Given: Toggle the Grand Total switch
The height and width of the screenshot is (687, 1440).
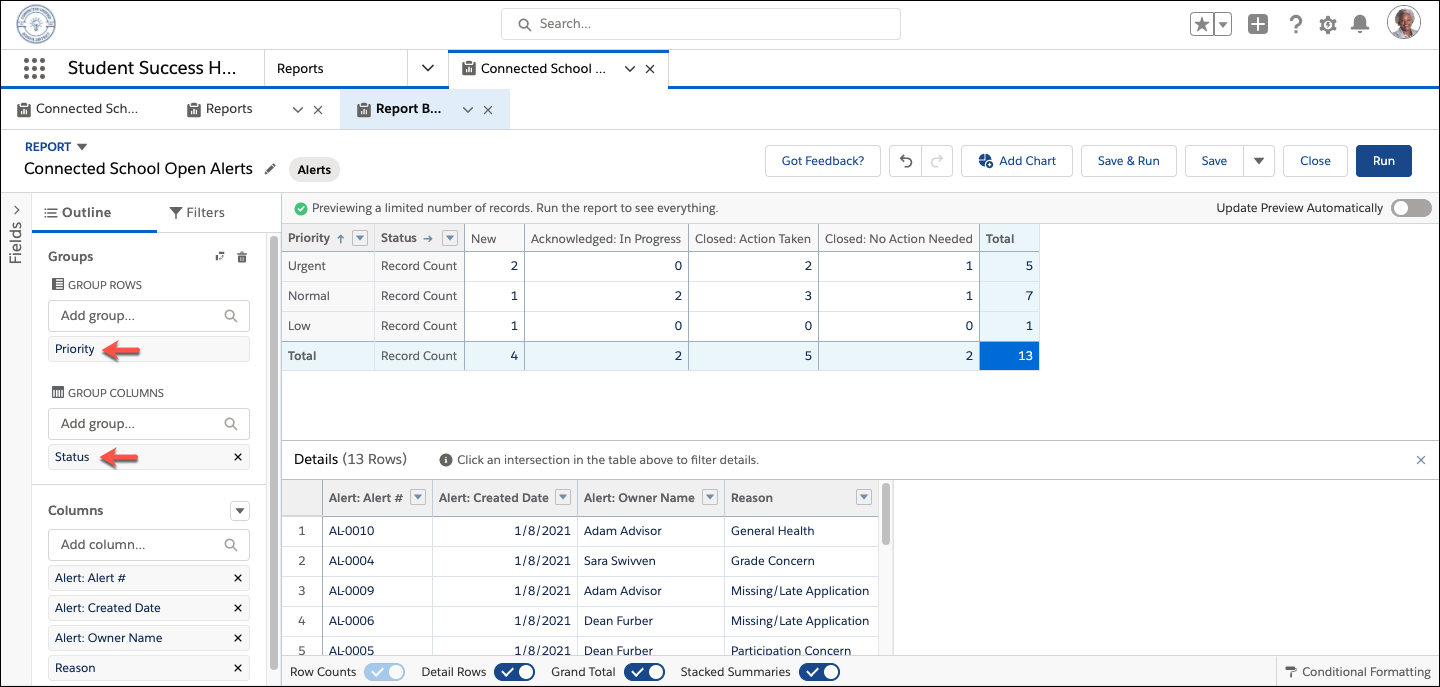Looking at the screenshot, I should [x=645, y=672].
